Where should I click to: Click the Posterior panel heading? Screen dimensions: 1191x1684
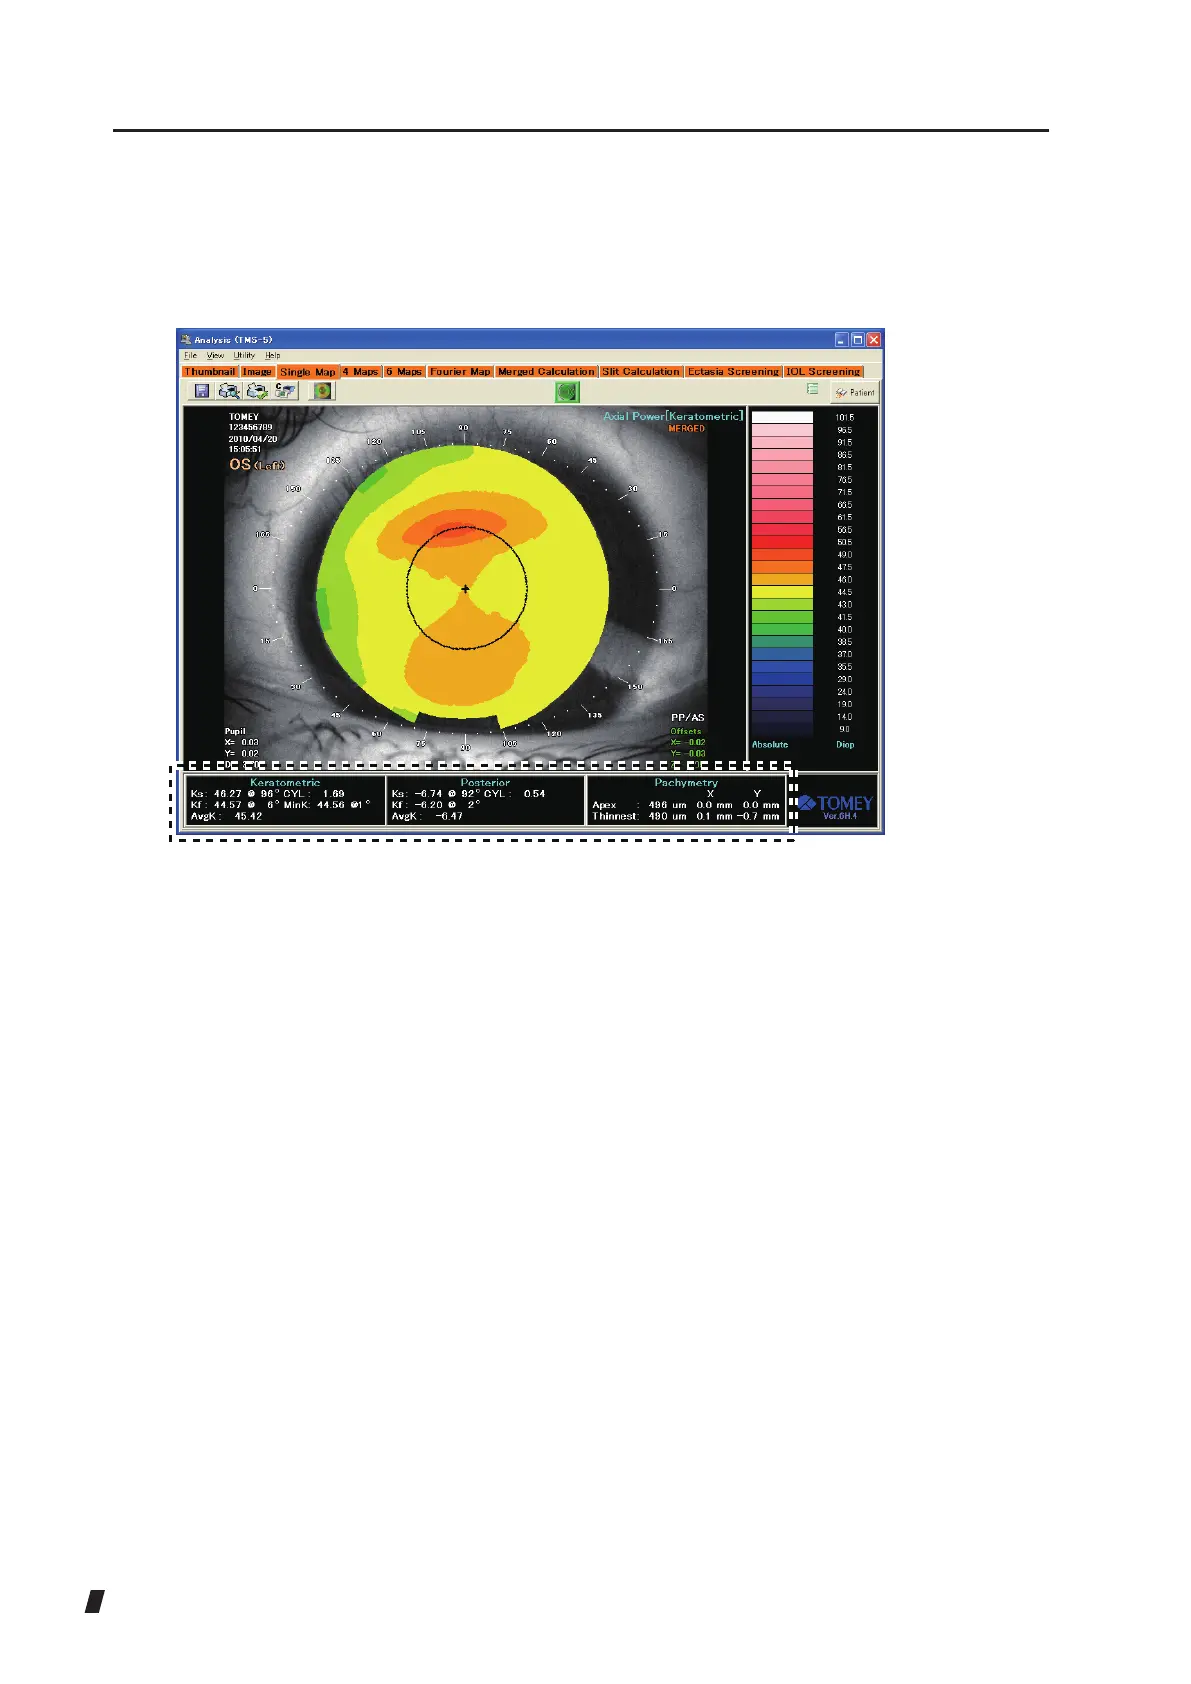[x=485, y=782]
